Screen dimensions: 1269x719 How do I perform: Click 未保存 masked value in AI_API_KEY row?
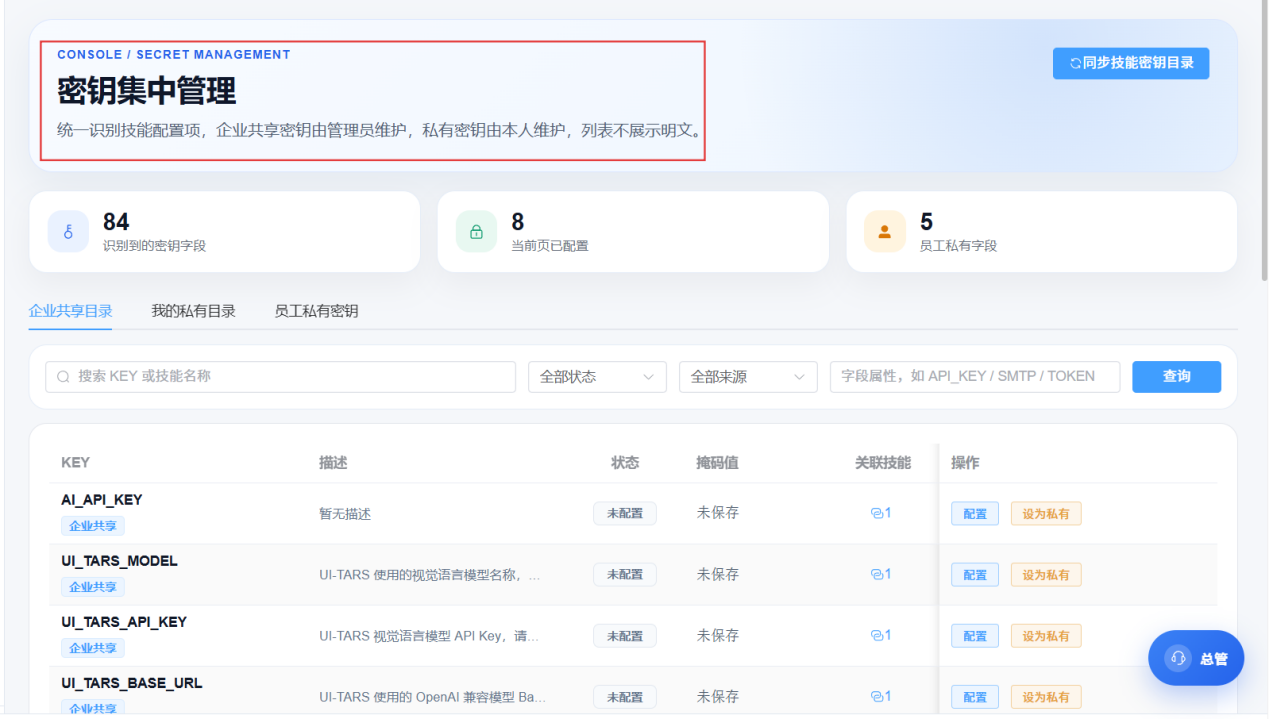click(x=718, y=513)
